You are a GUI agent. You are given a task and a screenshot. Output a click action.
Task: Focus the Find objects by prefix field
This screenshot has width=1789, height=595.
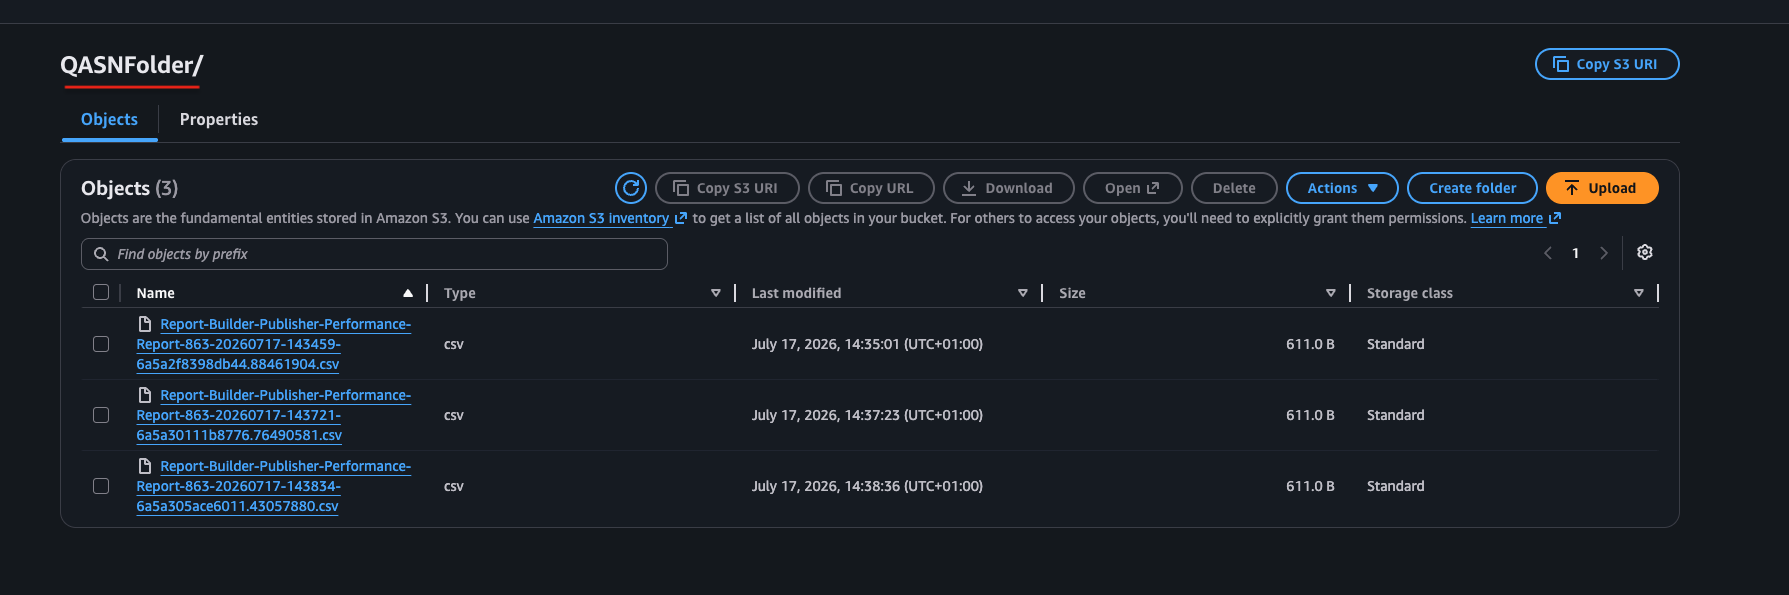click(x=374, y=254)
